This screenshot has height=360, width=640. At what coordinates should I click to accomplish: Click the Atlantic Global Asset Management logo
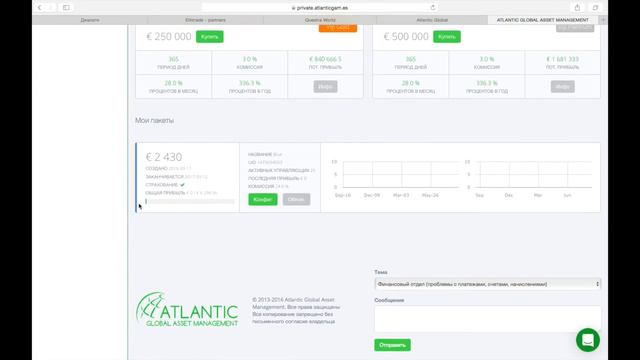pos(187,309)
